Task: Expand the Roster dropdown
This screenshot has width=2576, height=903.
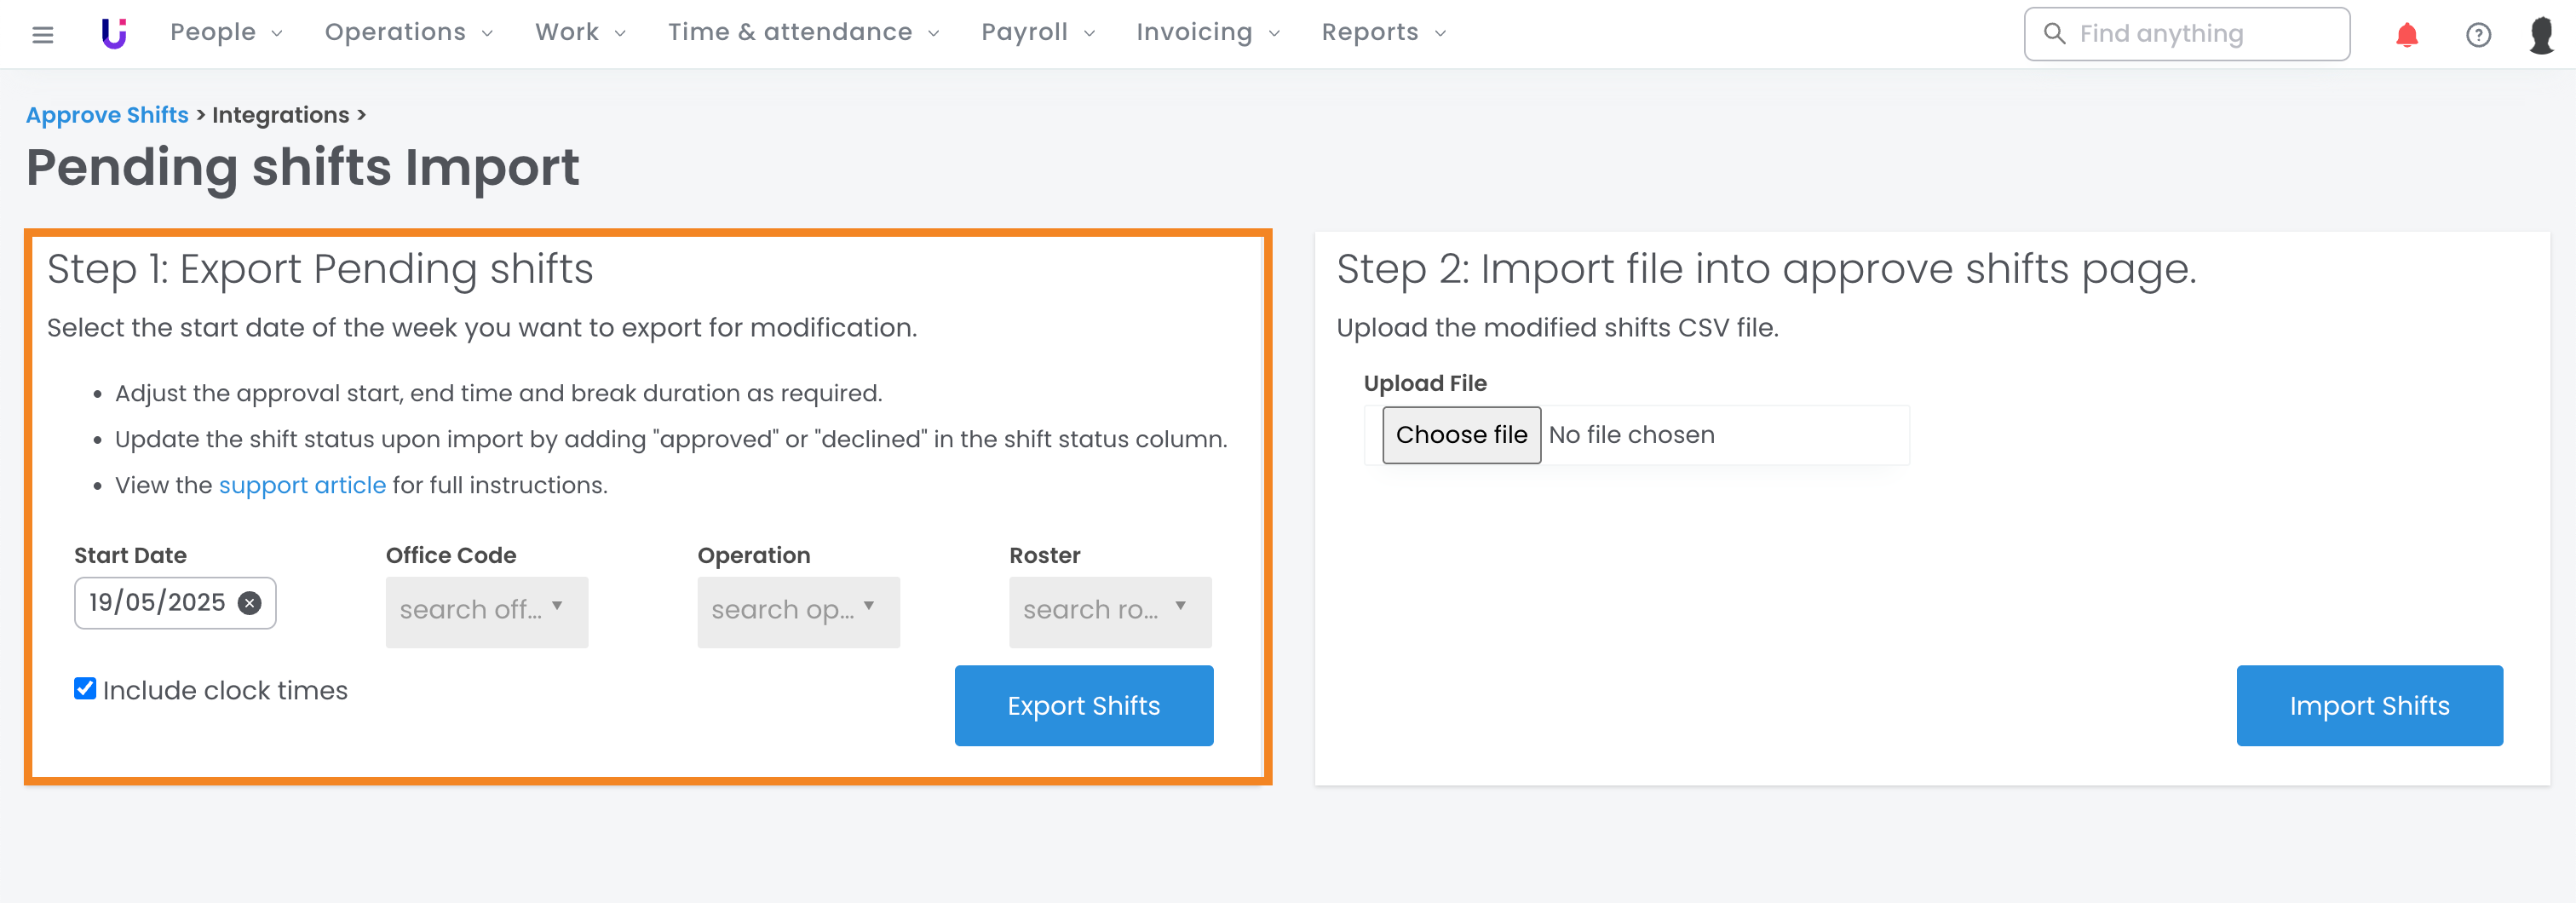Action: point(1109,611)
